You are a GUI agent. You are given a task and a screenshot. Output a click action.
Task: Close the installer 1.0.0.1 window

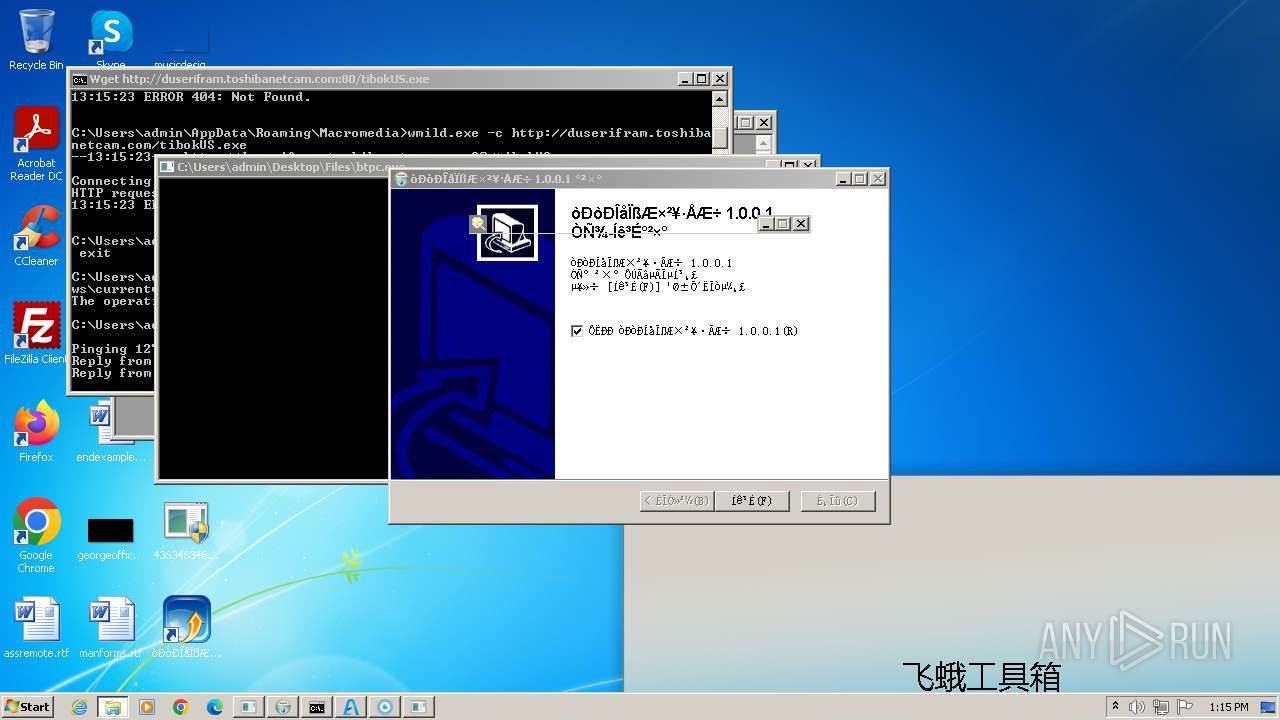tap(878, 179)
